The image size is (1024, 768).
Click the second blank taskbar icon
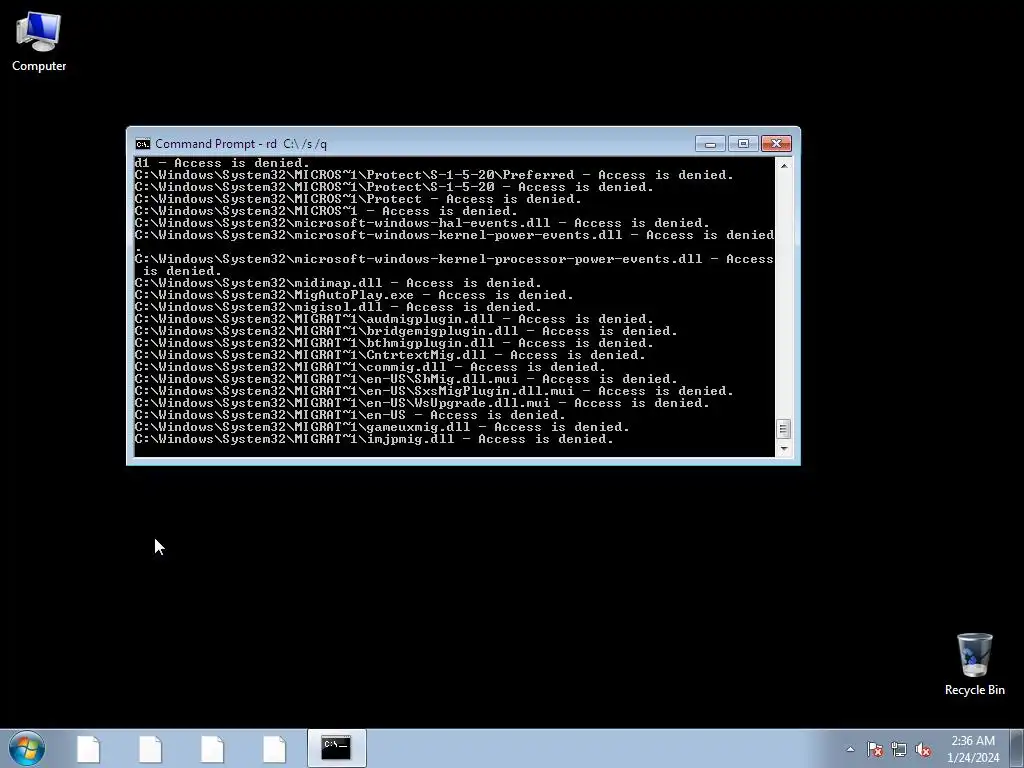coord(150,749)
